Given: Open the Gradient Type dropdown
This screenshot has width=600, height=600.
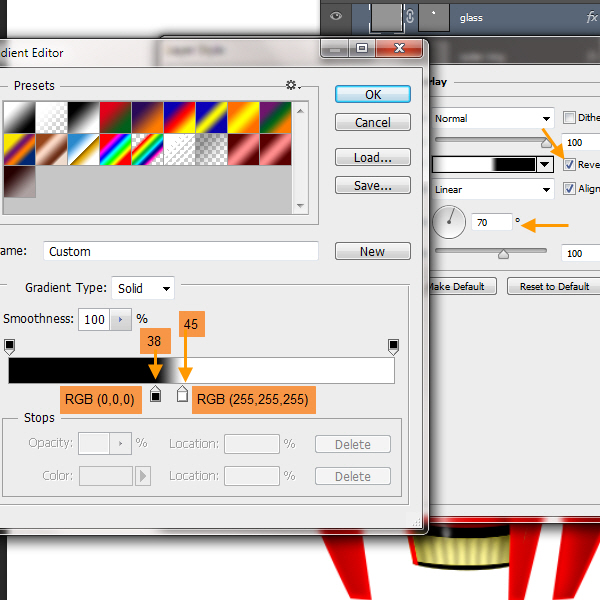Looking at the screenshot, I should coord(143,288).
